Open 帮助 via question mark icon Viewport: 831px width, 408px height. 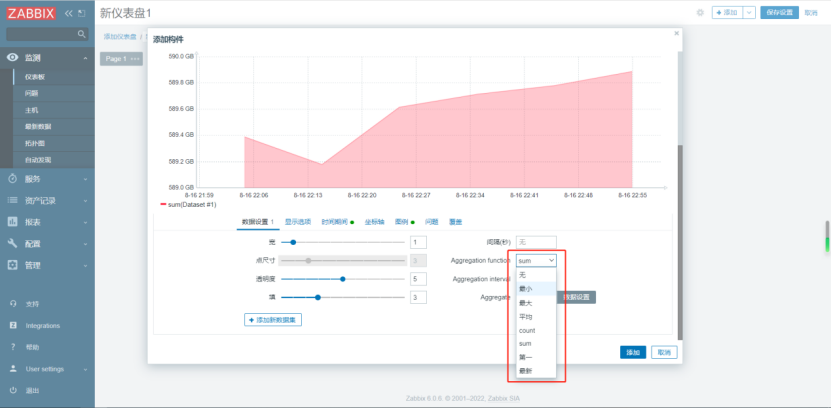tap(13, 347)
